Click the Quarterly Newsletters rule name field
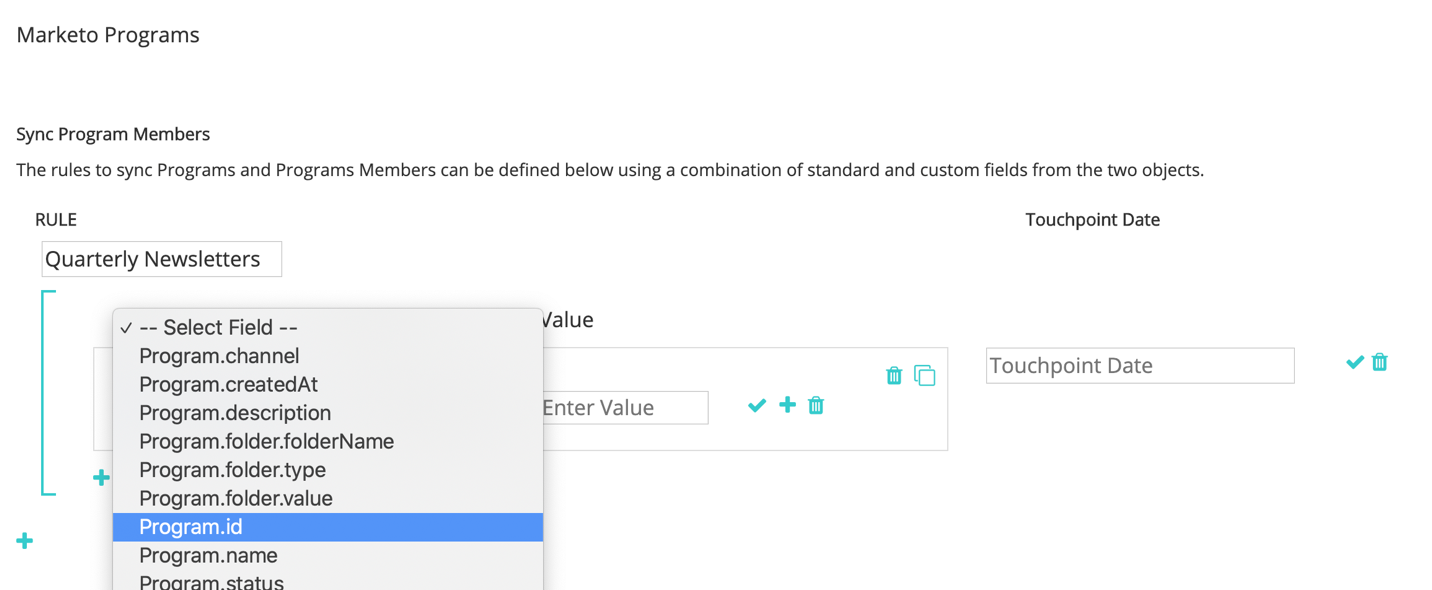The height and width of the screenshot is (590, 1432). coord(161,259)
